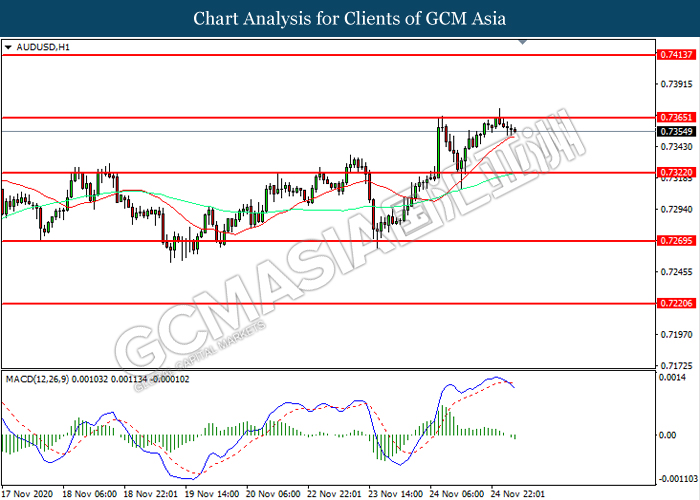The width and height of the screenshot is (700, 500).
Task: Click the AUDUSD,H1 chart title text
Action: tap(43, 47)
